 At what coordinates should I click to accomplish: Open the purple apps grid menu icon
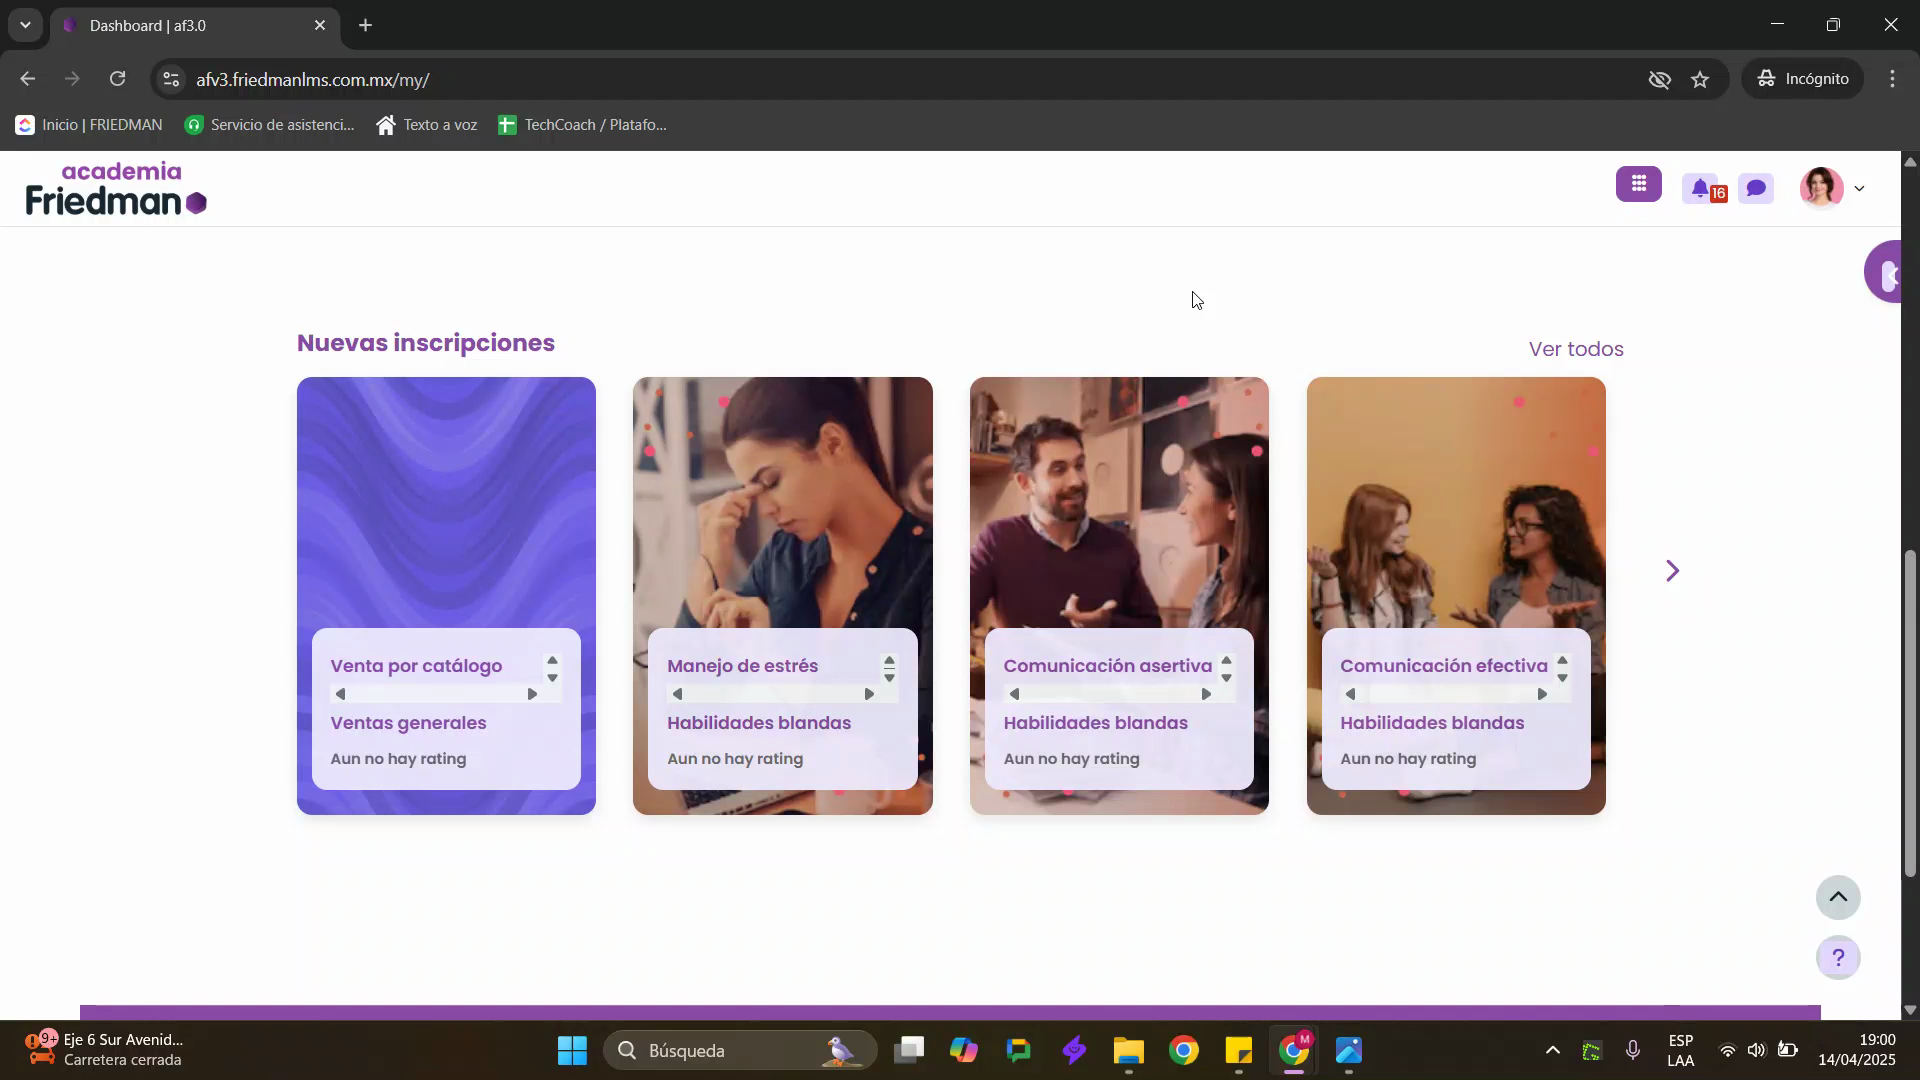tap(1638, 185)
